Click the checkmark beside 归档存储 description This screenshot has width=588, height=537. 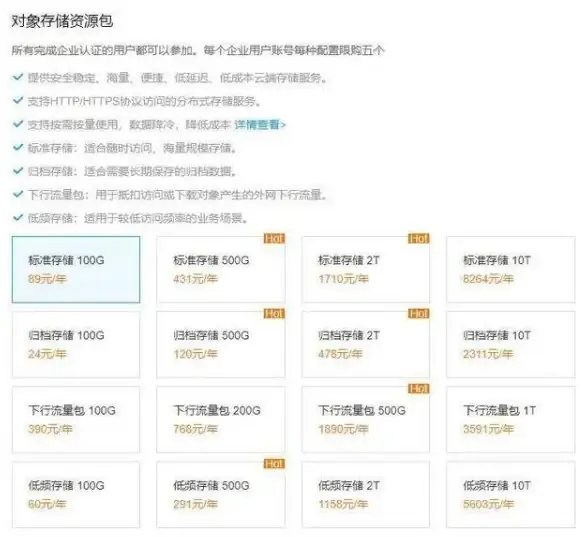[18, 171]
